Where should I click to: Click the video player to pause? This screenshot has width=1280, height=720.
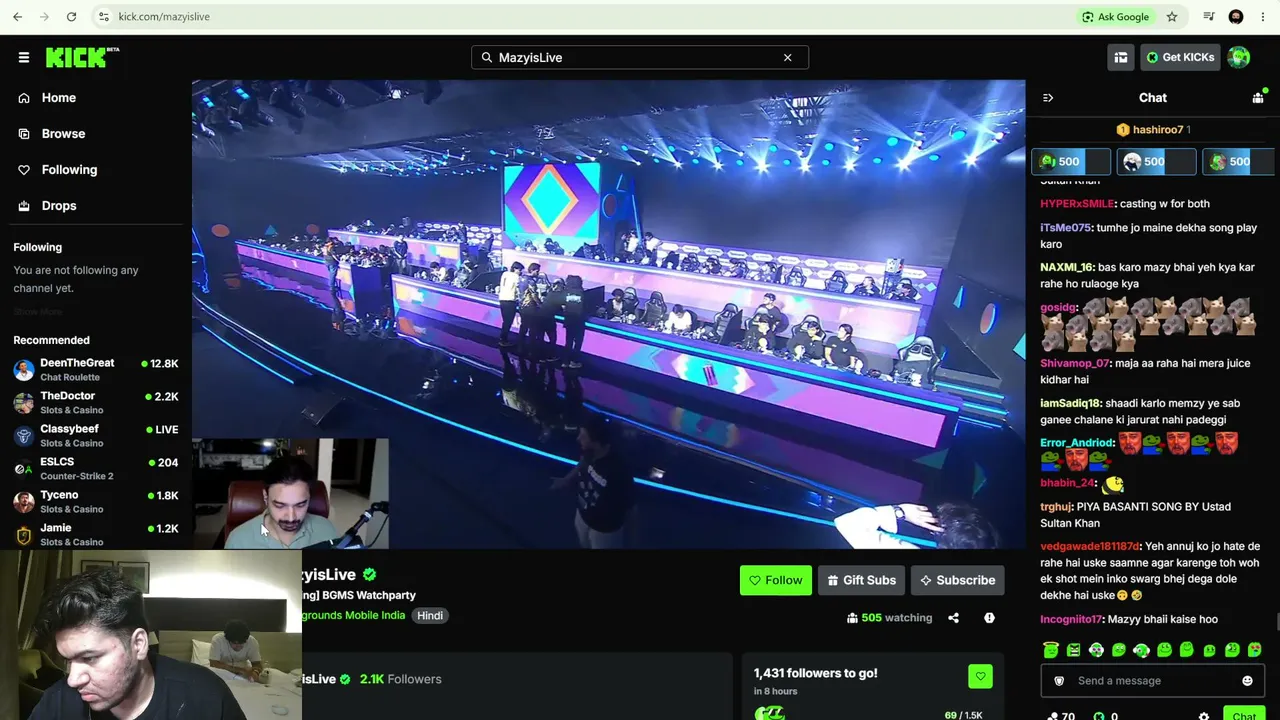(608, 314)
